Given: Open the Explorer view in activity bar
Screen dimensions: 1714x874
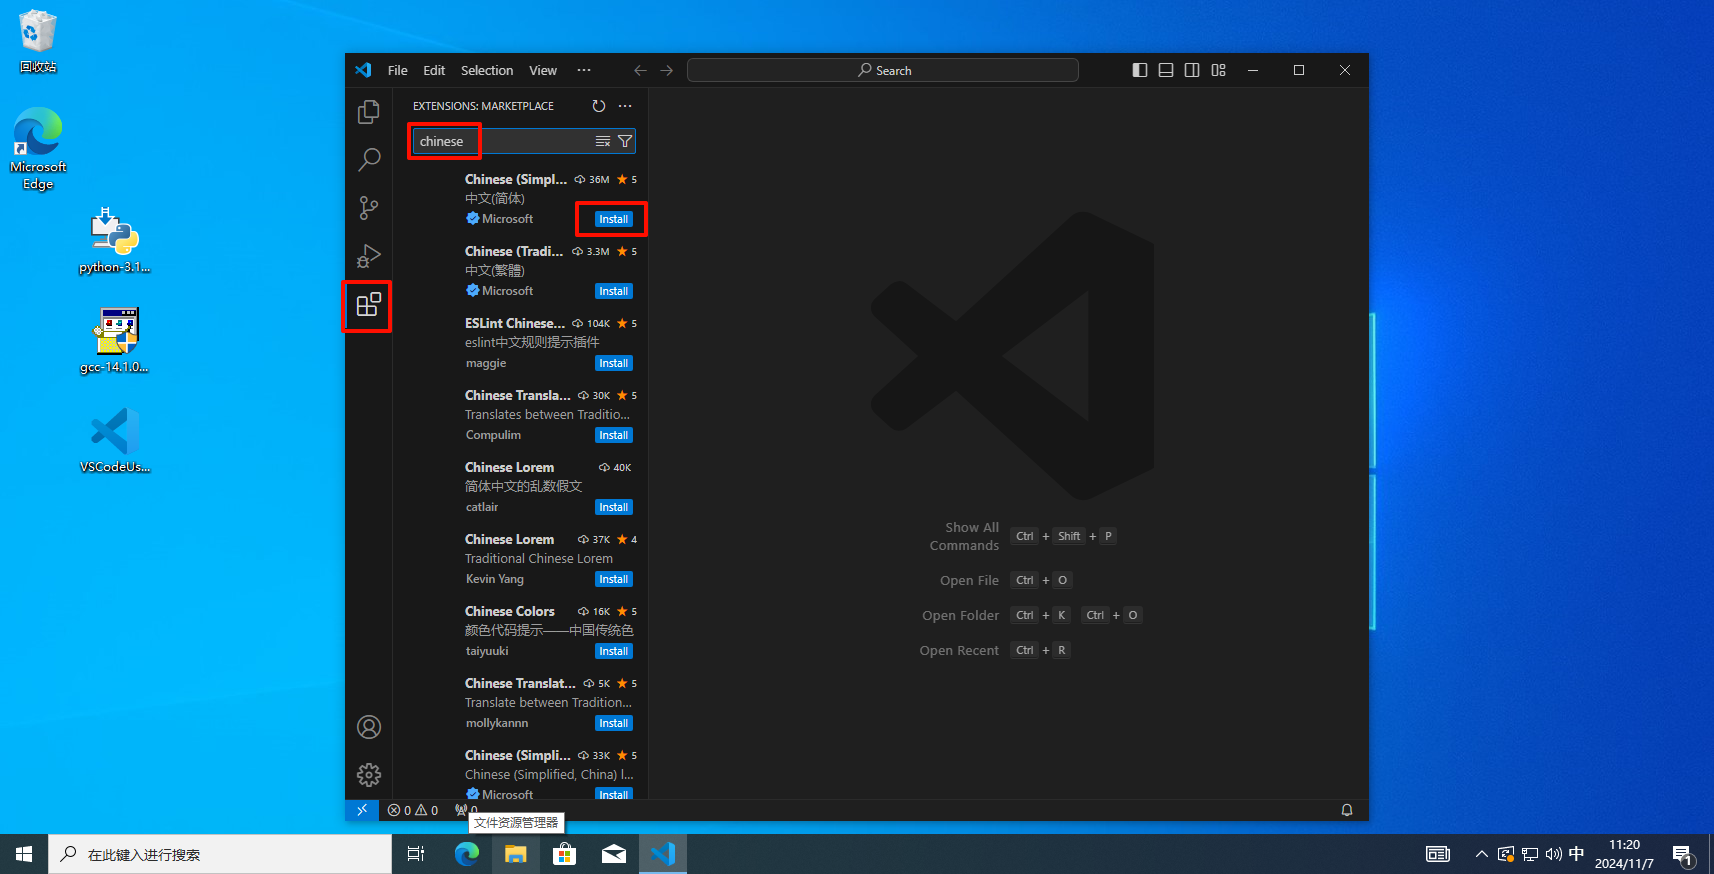Looking at the screenshot, I should pos(368,112).
